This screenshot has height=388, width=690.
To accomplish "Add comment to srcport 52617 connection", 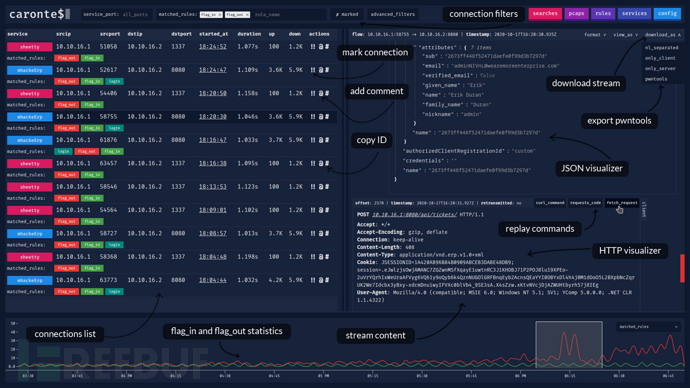I will coord(320,70).
